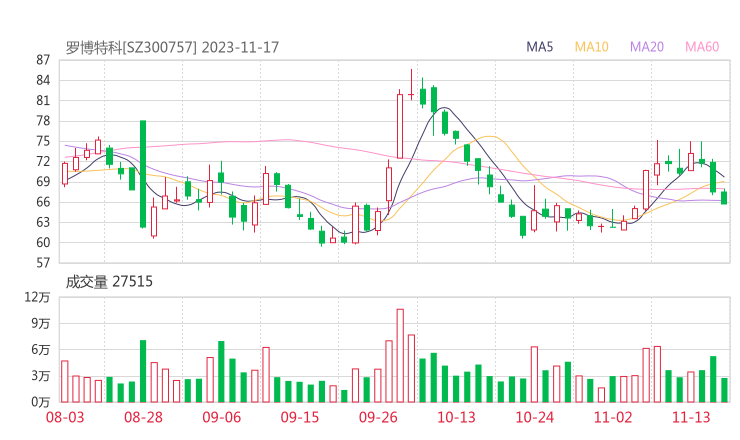740x440 pixels.
Task: Click the 6万 volume axis label
Action: coord(41,349)
